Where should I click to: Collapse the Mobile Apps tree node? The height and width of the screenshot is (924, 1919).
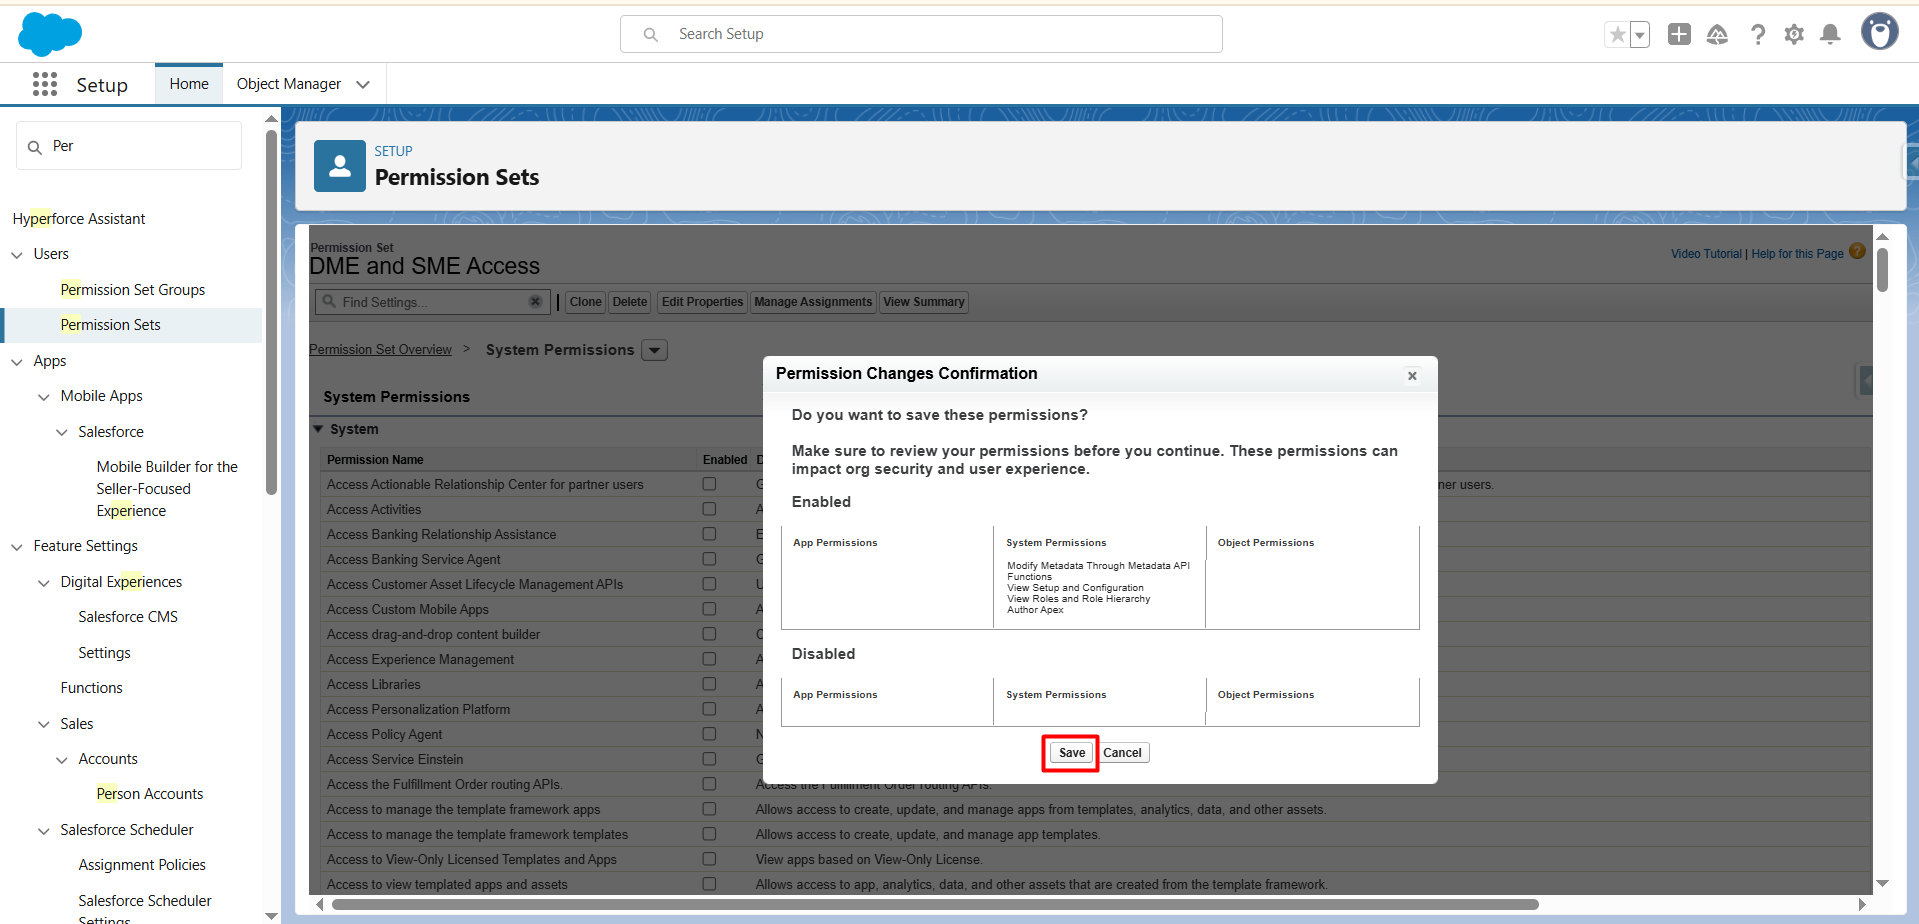[44, 397]
